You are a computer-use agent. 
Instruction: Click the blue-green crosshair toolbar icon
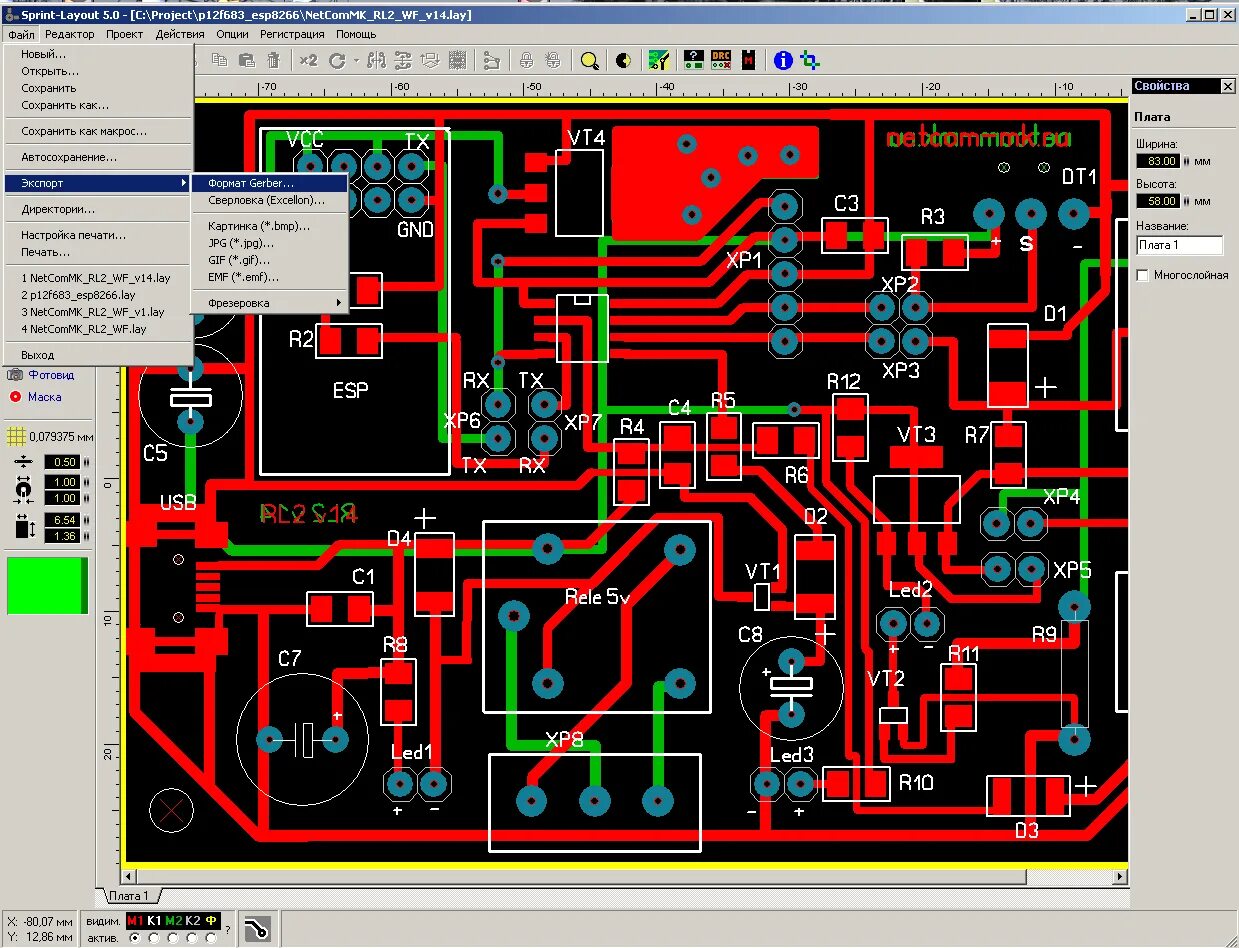tap(808, 60)
